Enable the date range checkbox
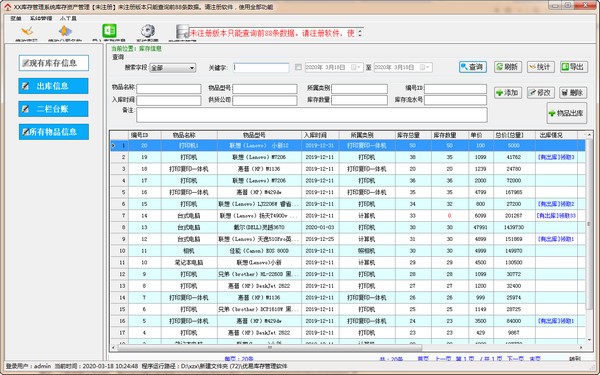 298,67
